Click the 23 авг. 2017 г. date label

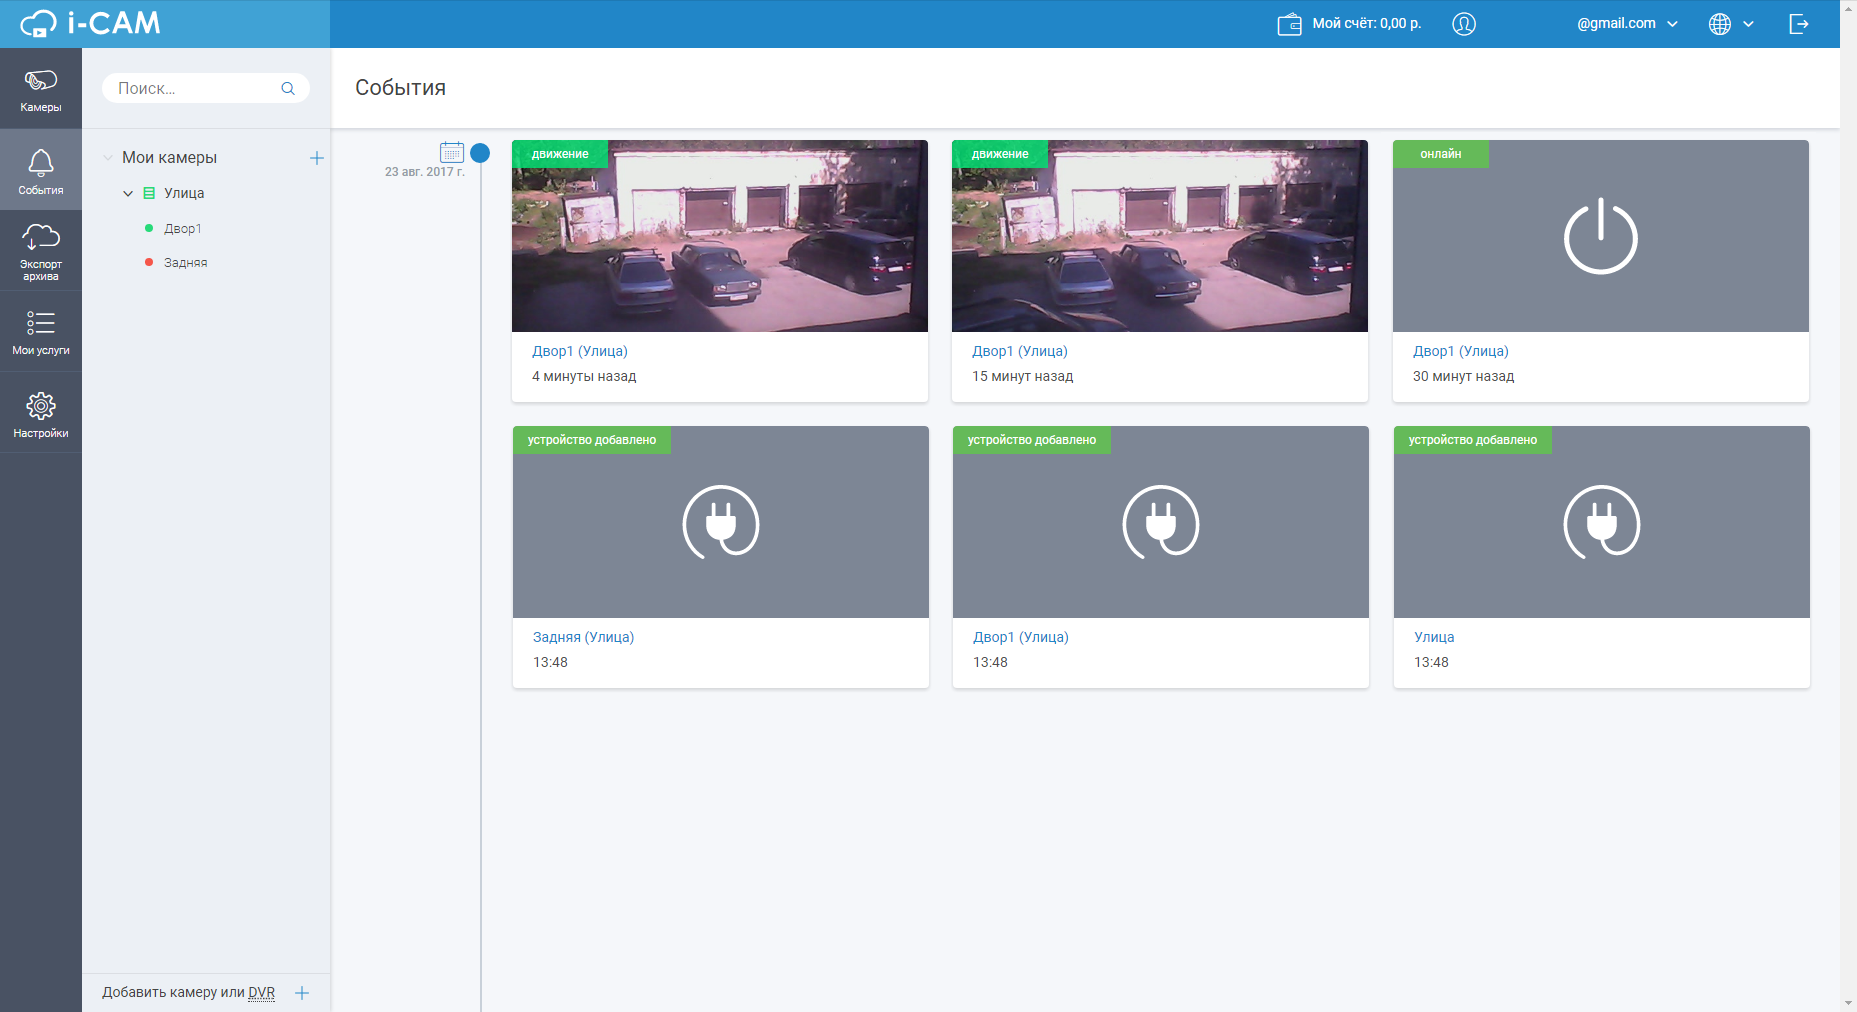425,172
